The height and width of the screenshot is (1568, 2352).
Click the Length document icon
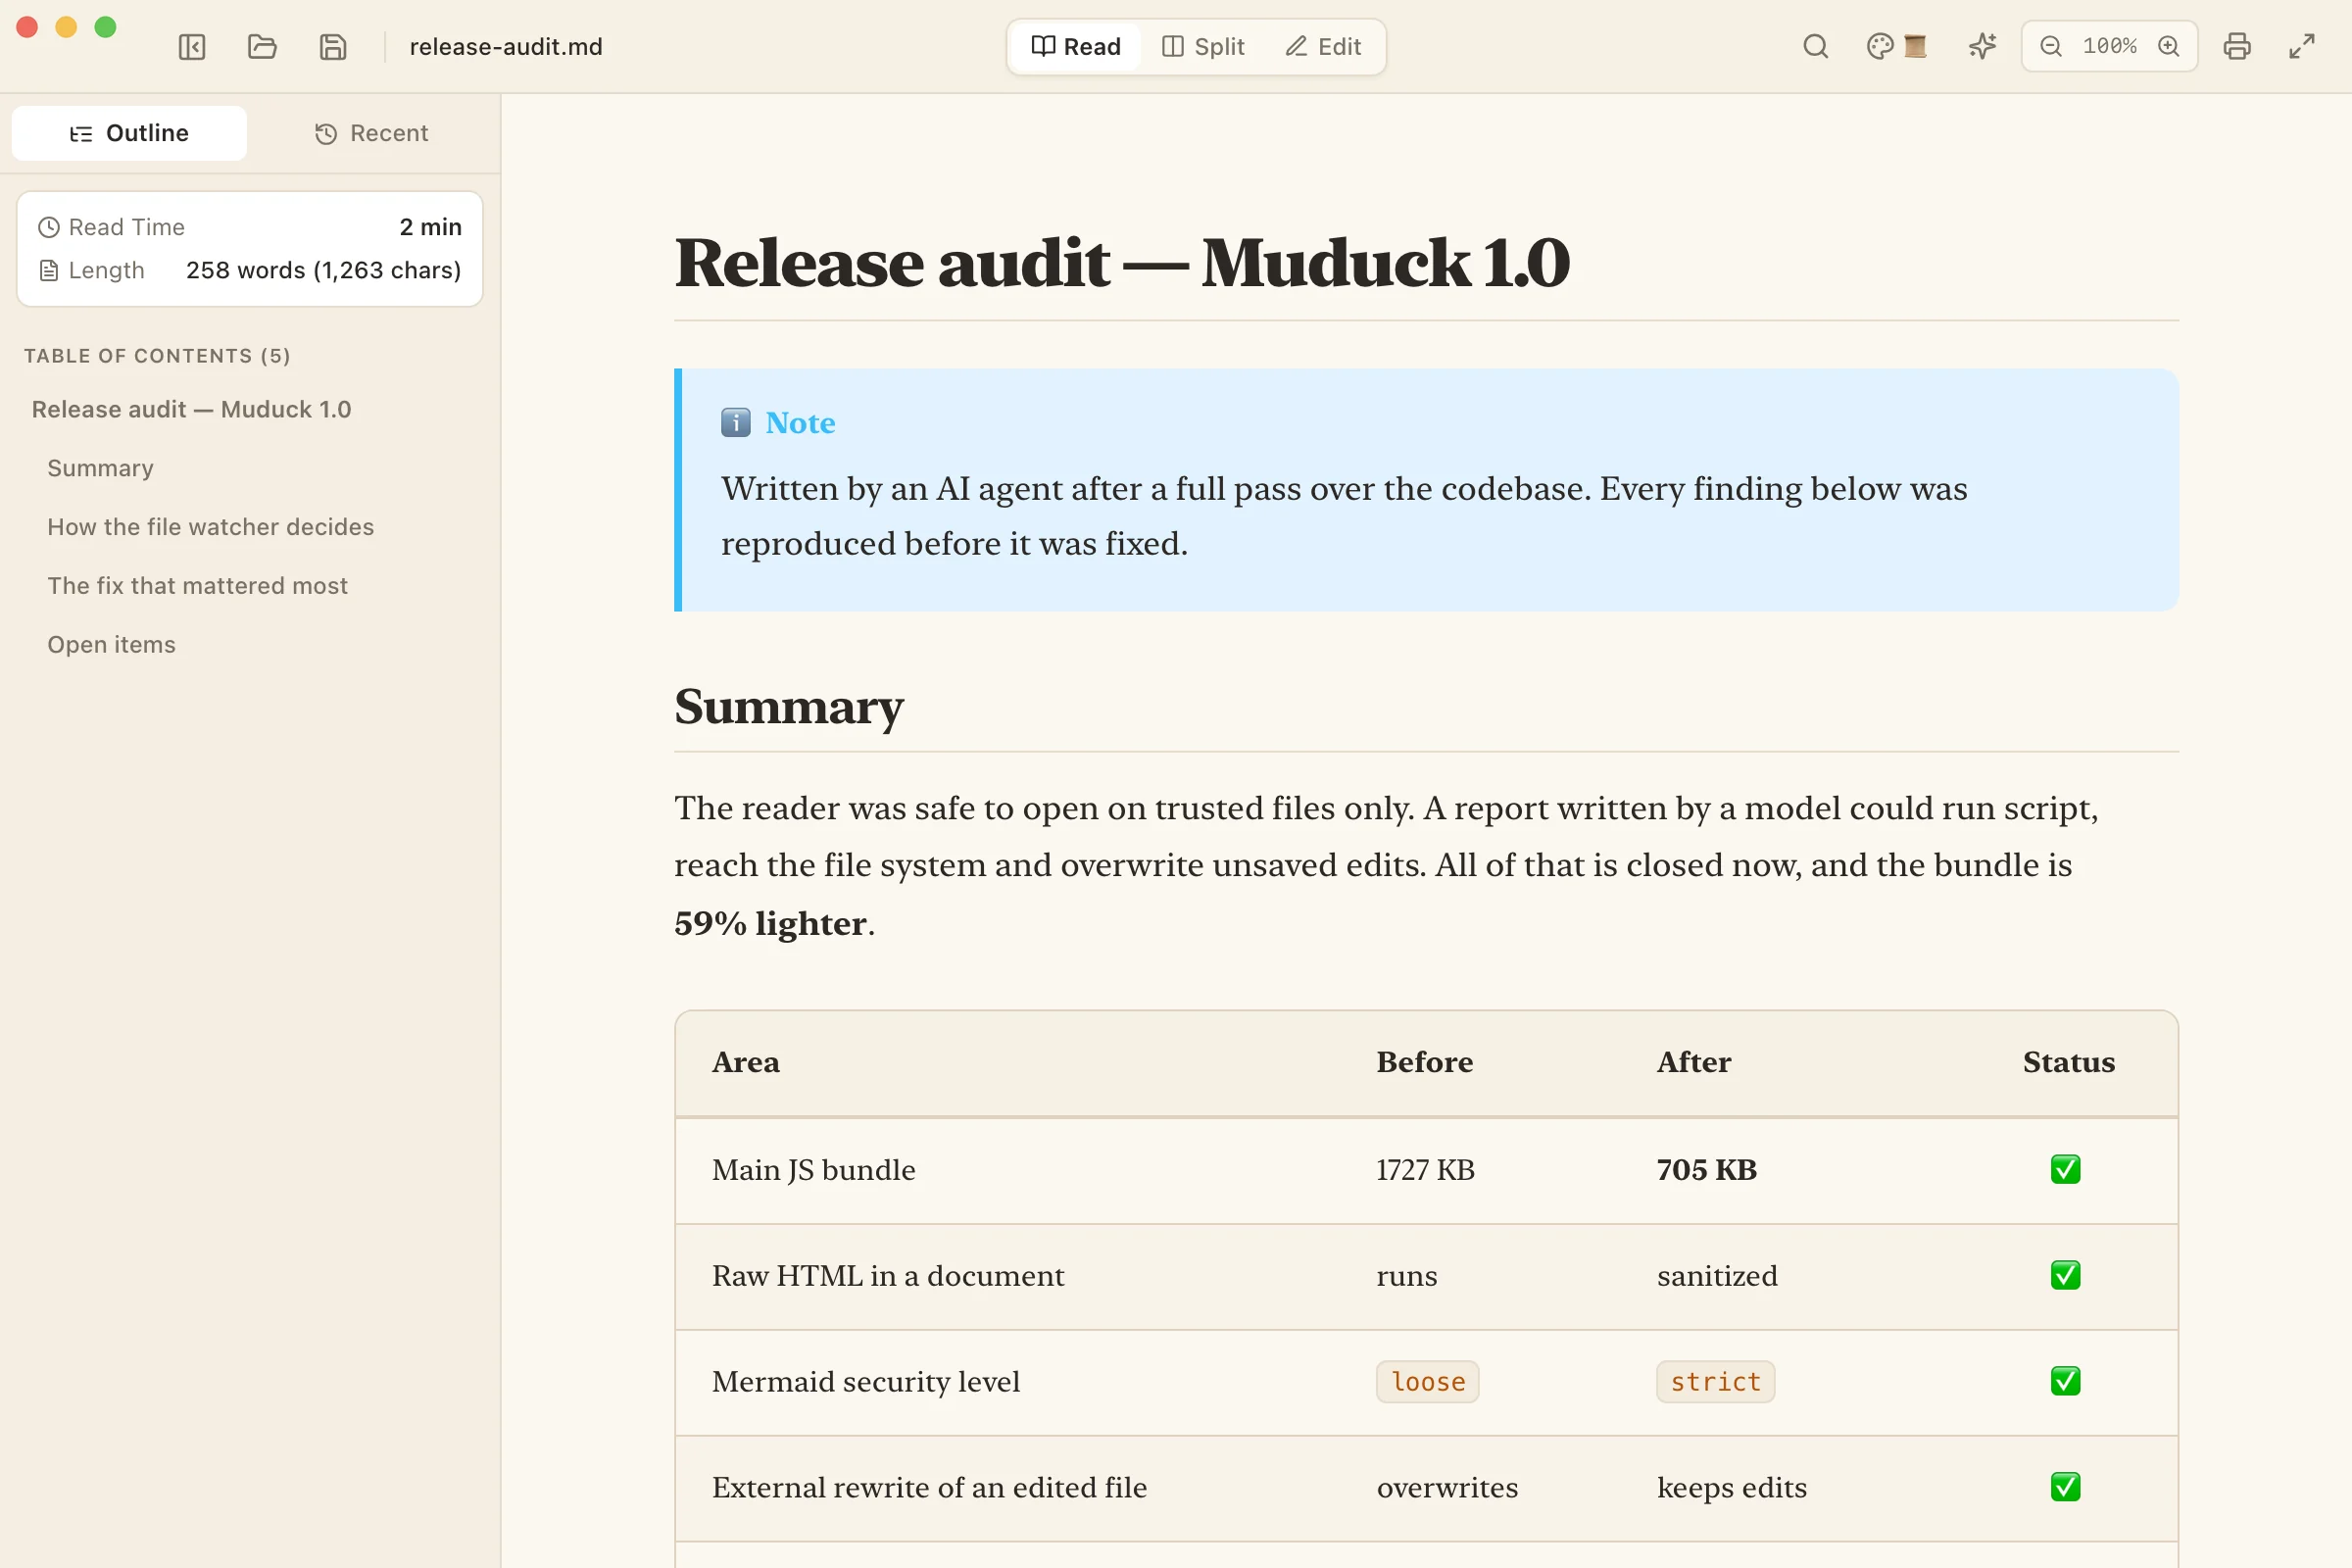[x=48, y=270]
